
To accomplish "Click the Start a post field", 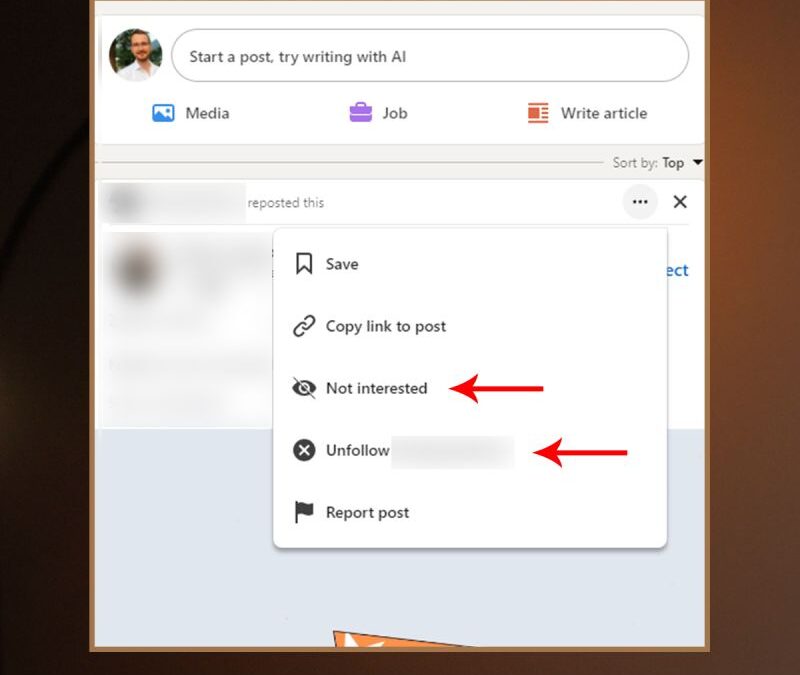I will [430, 56].
